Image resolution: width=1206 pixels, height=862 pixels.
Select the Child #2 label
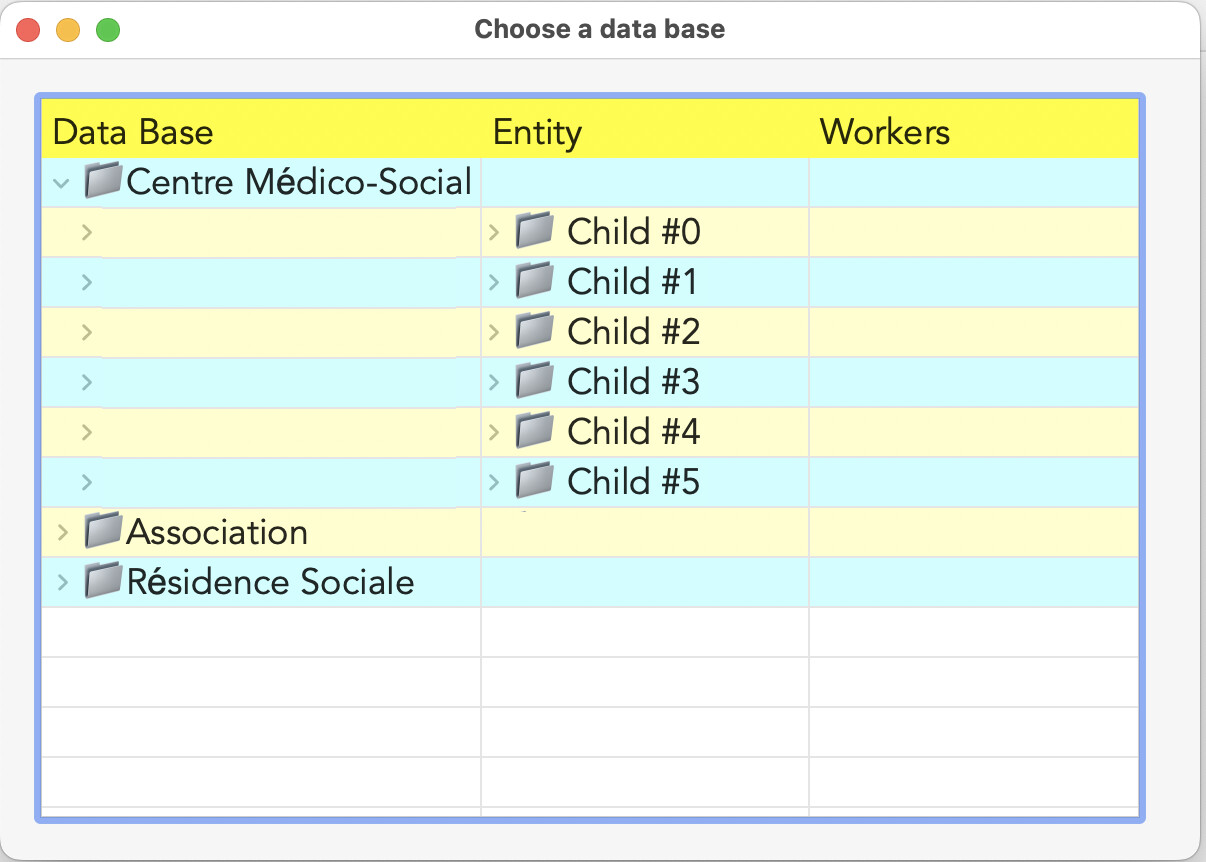pos(634,332)
